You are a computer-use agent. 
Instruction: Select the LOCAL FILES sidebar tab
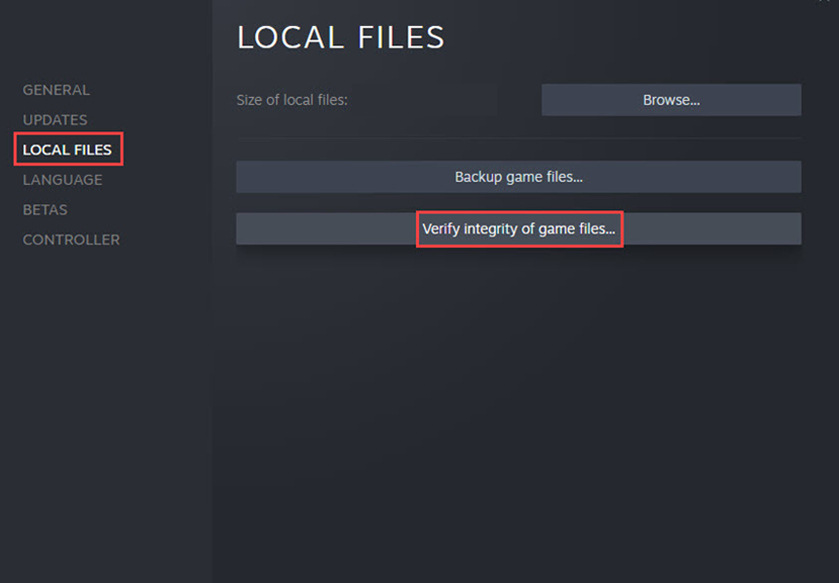click(67, 150)
